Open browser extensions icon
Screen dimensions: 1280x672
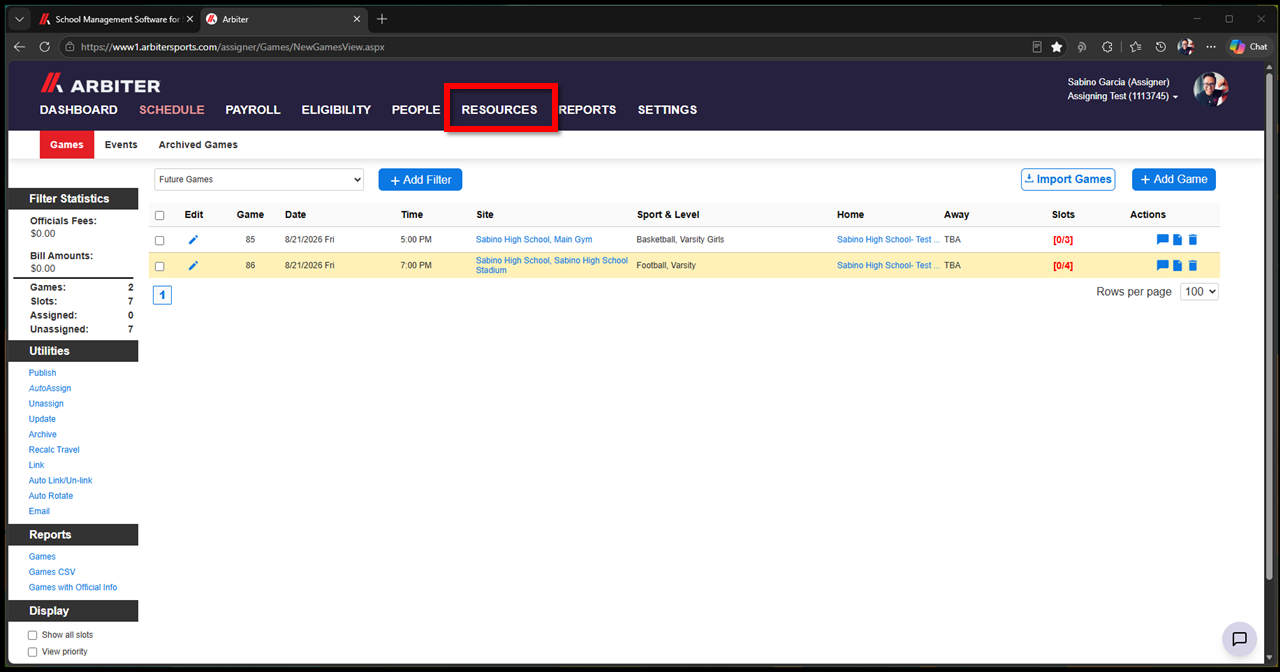coord(1108,47)
